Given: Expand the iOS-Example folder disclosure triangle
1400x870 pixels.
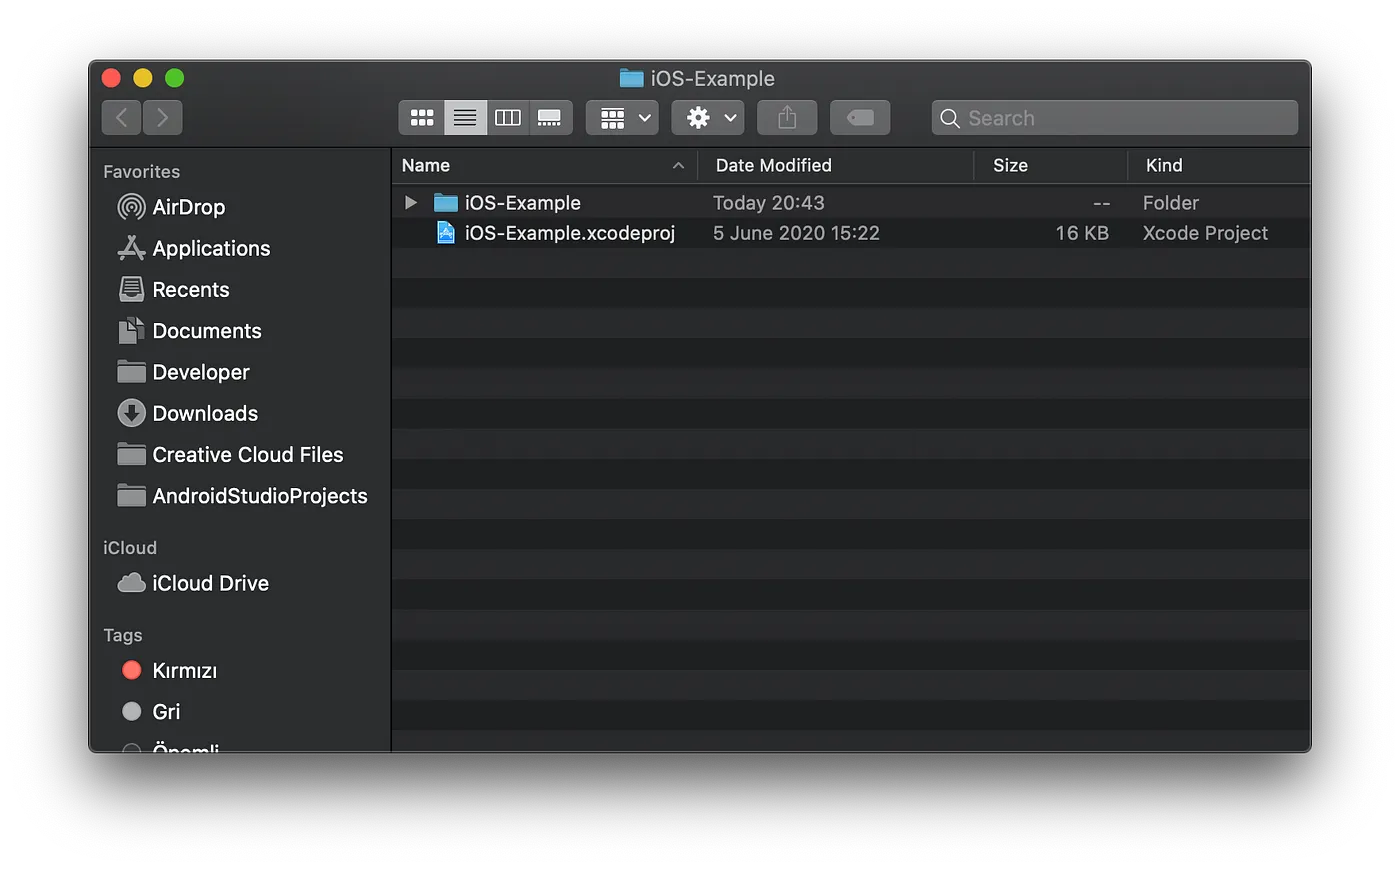Looking at the screenshot, I should (x=410, y=203).
